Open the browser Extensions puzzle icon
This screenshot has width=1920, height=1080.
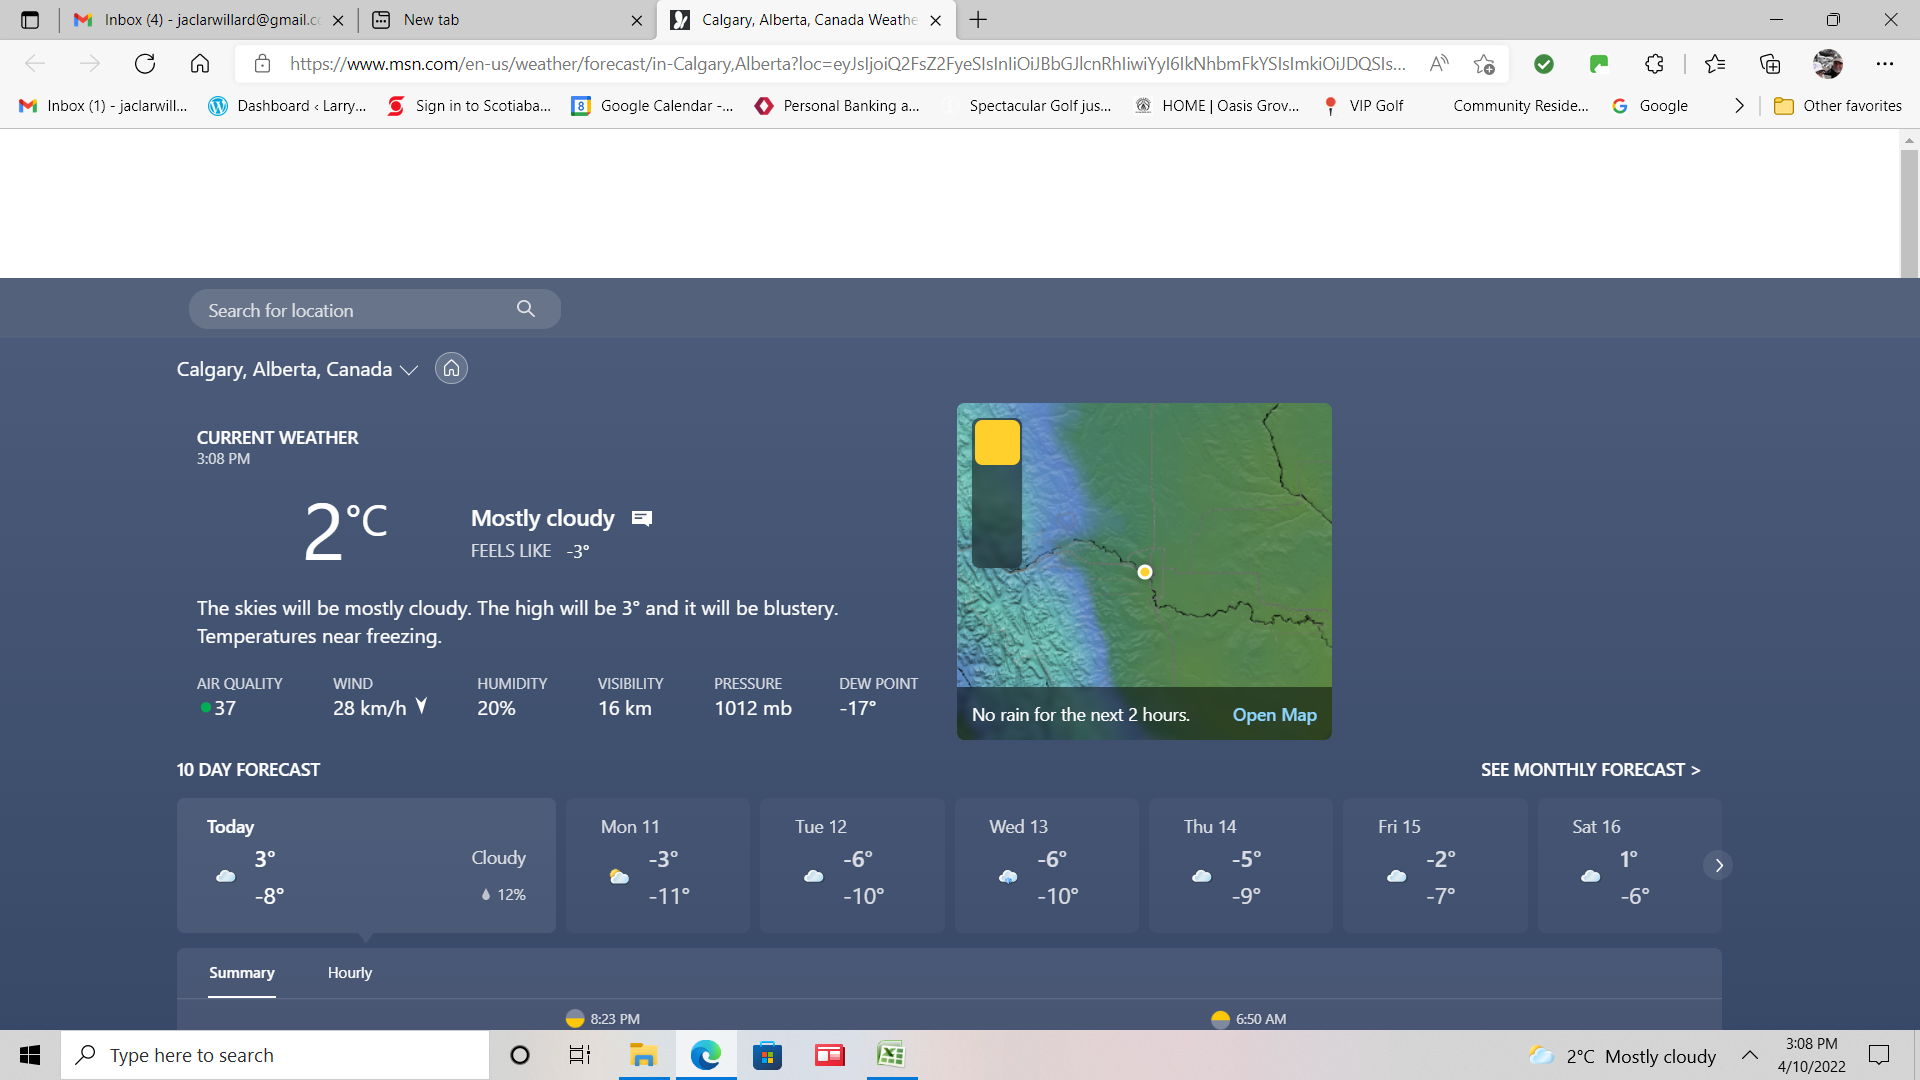[1654, 64]
